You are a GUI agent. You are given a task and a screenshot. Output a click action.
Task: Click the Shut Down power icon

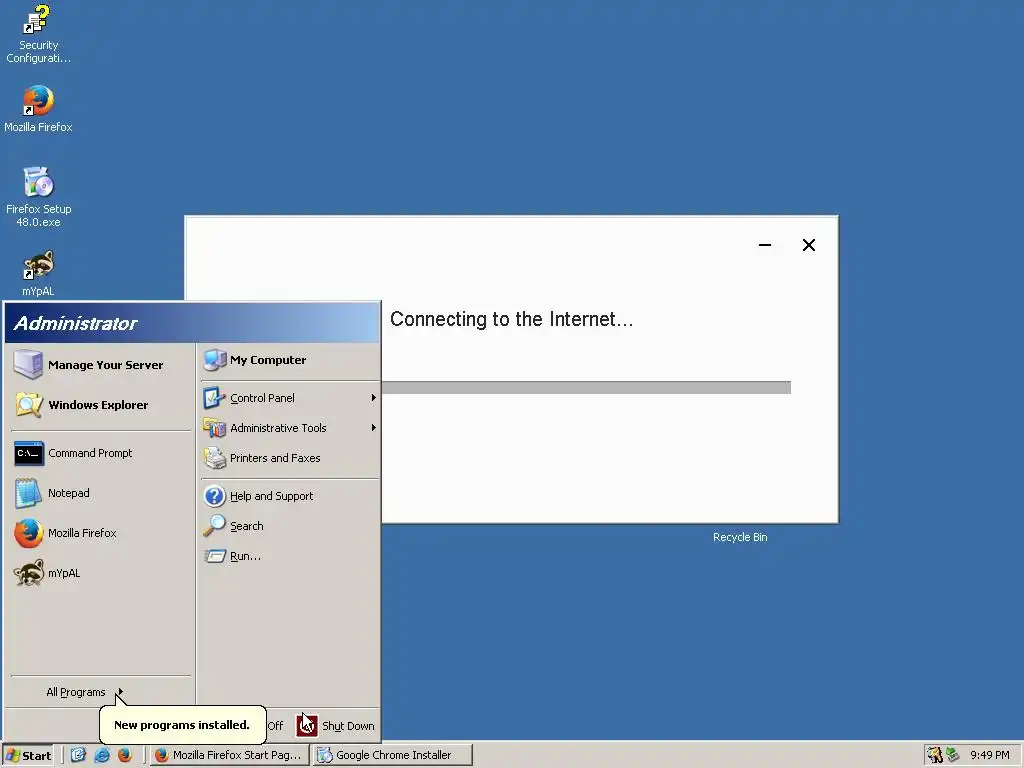tap(307, 726)
